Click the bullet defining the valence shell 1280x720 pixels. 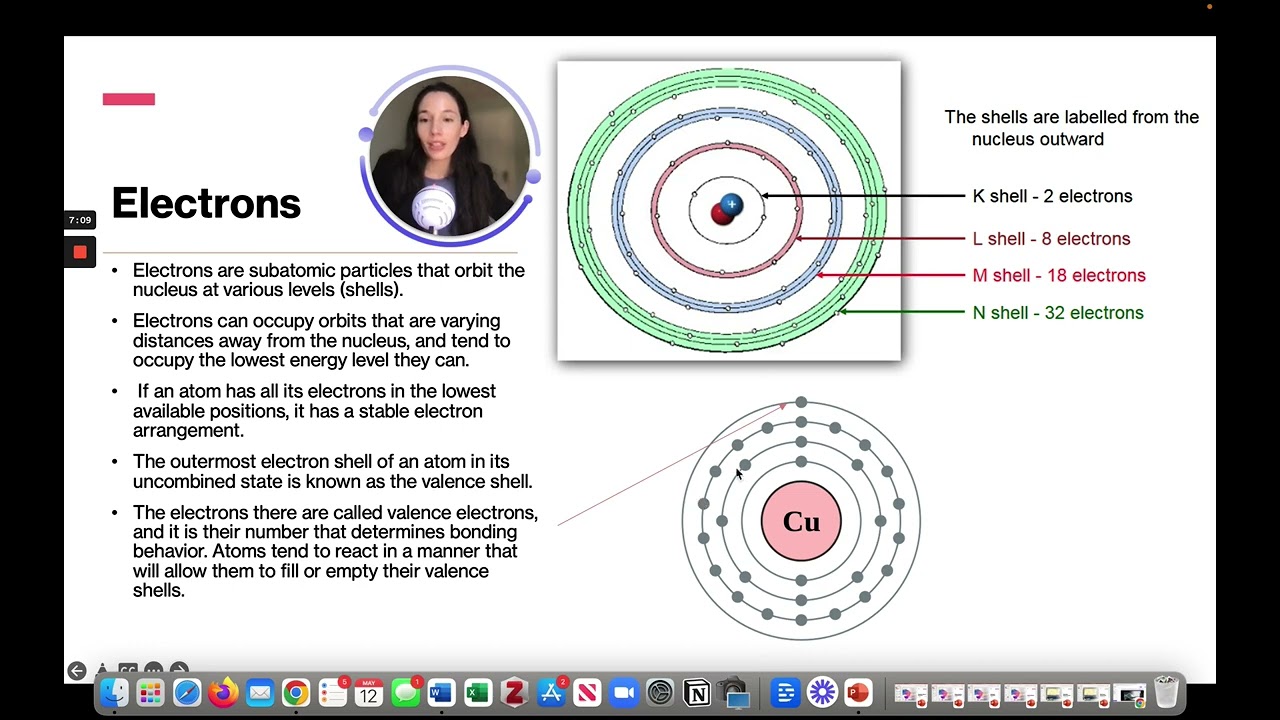(x=332, y=471)
